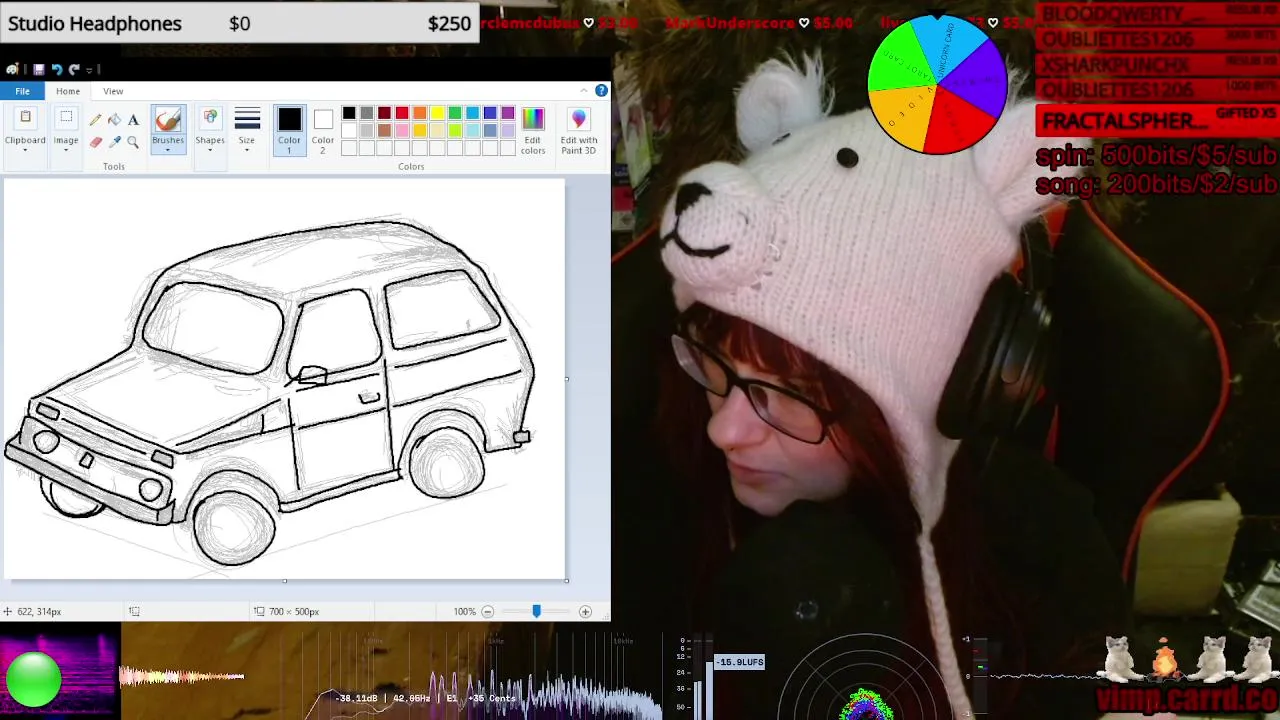Screen dimensions: 1280x720
Task: Open the Edit colors dialog
Action: [x=533, y=130]
